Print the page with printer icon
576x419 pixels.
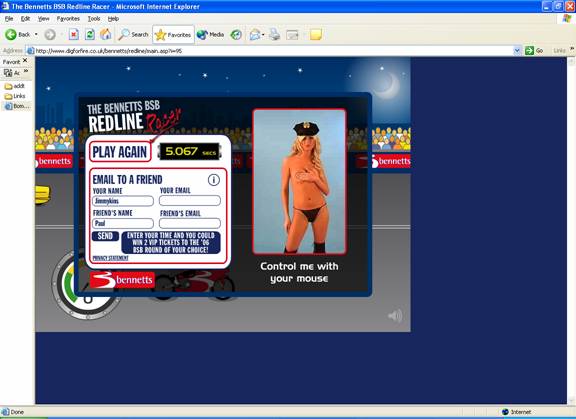coord(274,35)
